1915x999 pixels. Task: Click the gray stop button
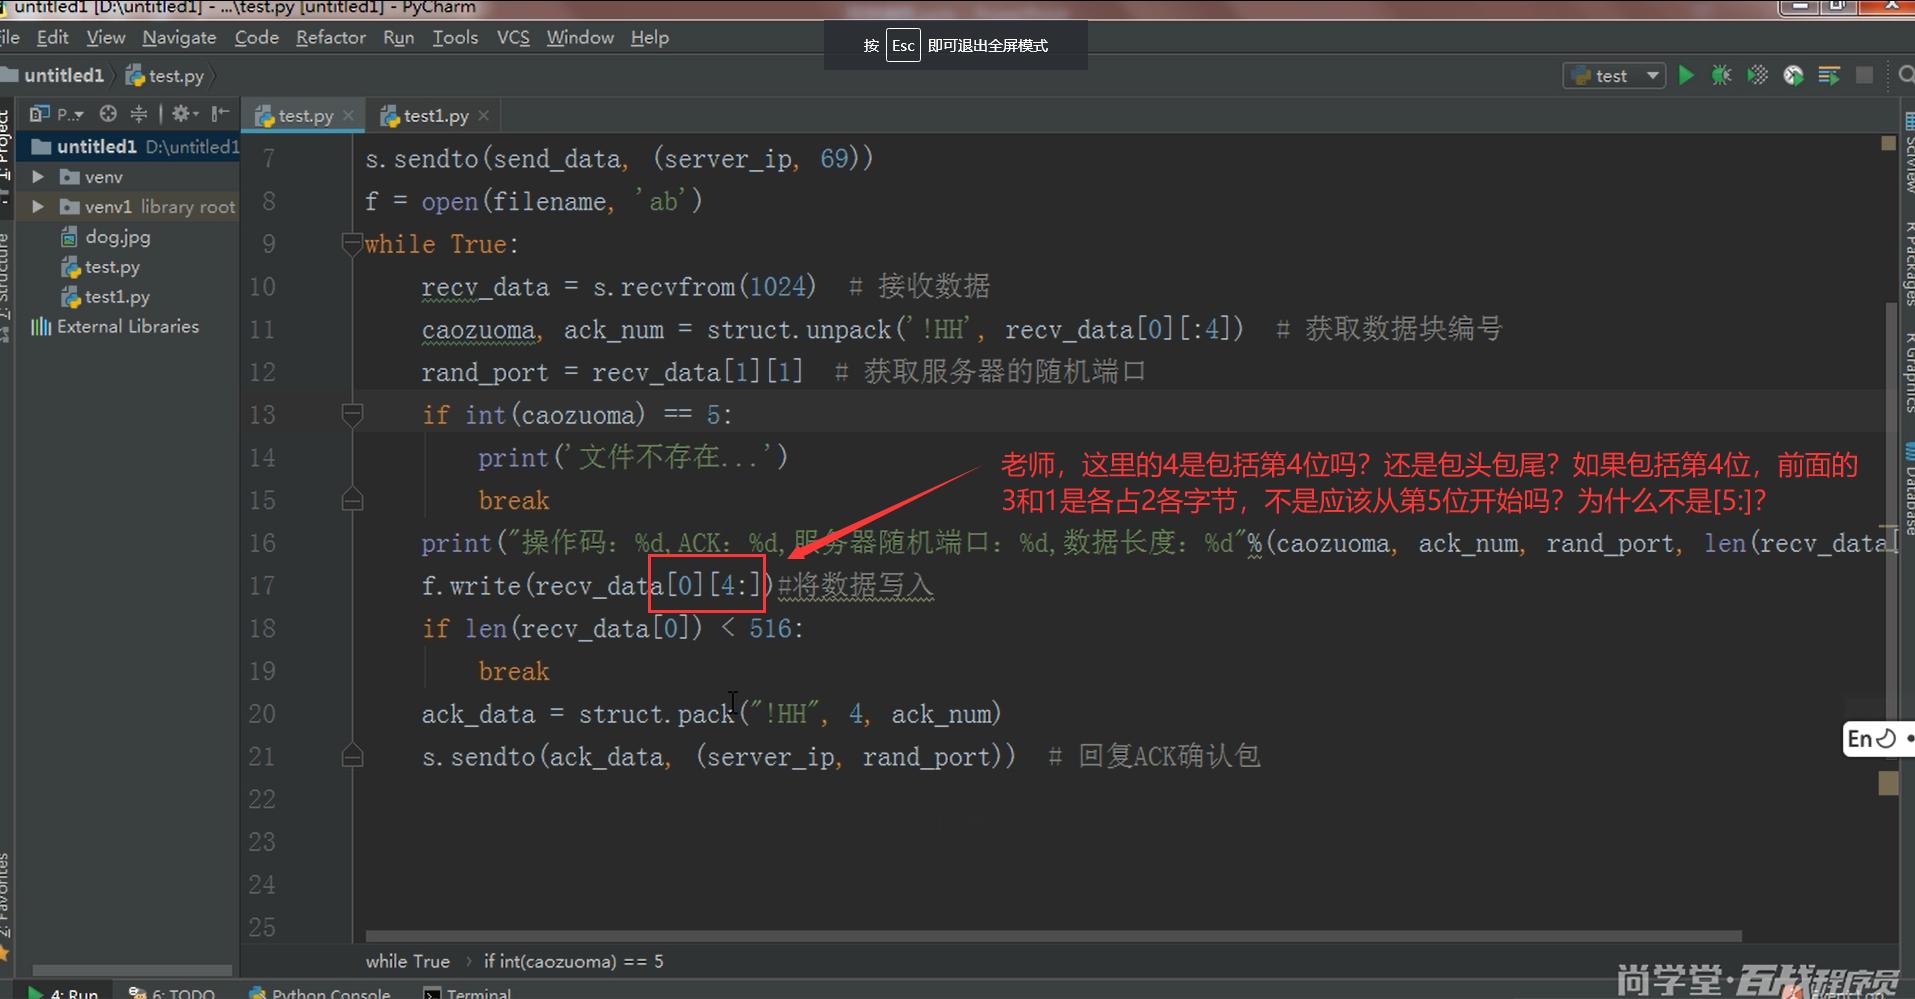click(1864, 76)
